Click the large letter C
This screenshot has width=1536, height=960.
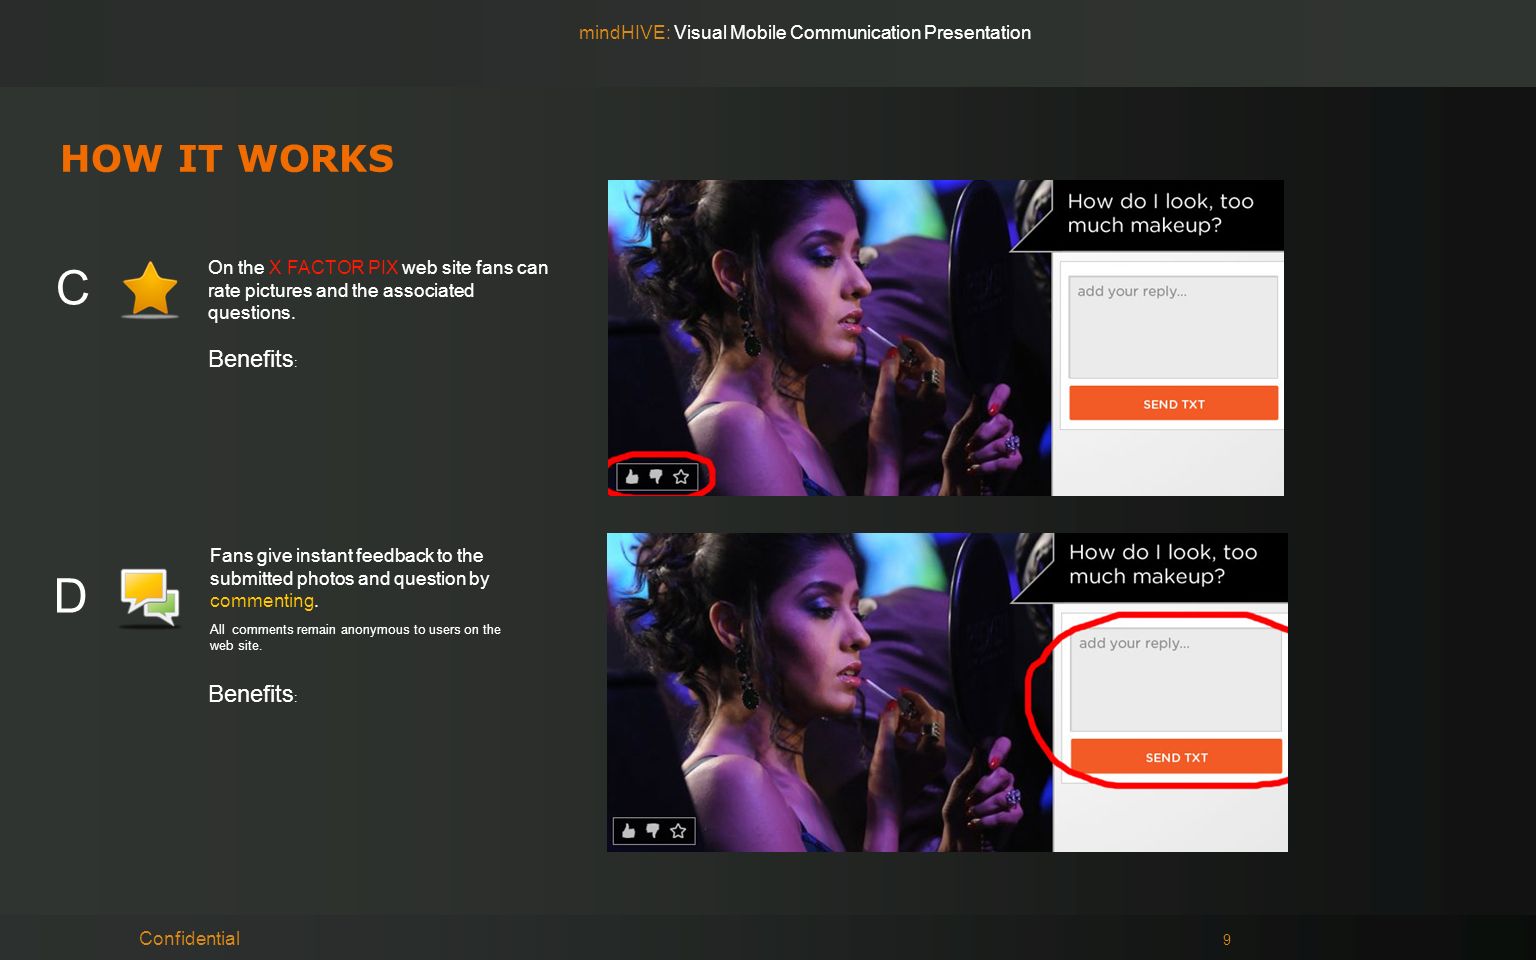point(73,289)
